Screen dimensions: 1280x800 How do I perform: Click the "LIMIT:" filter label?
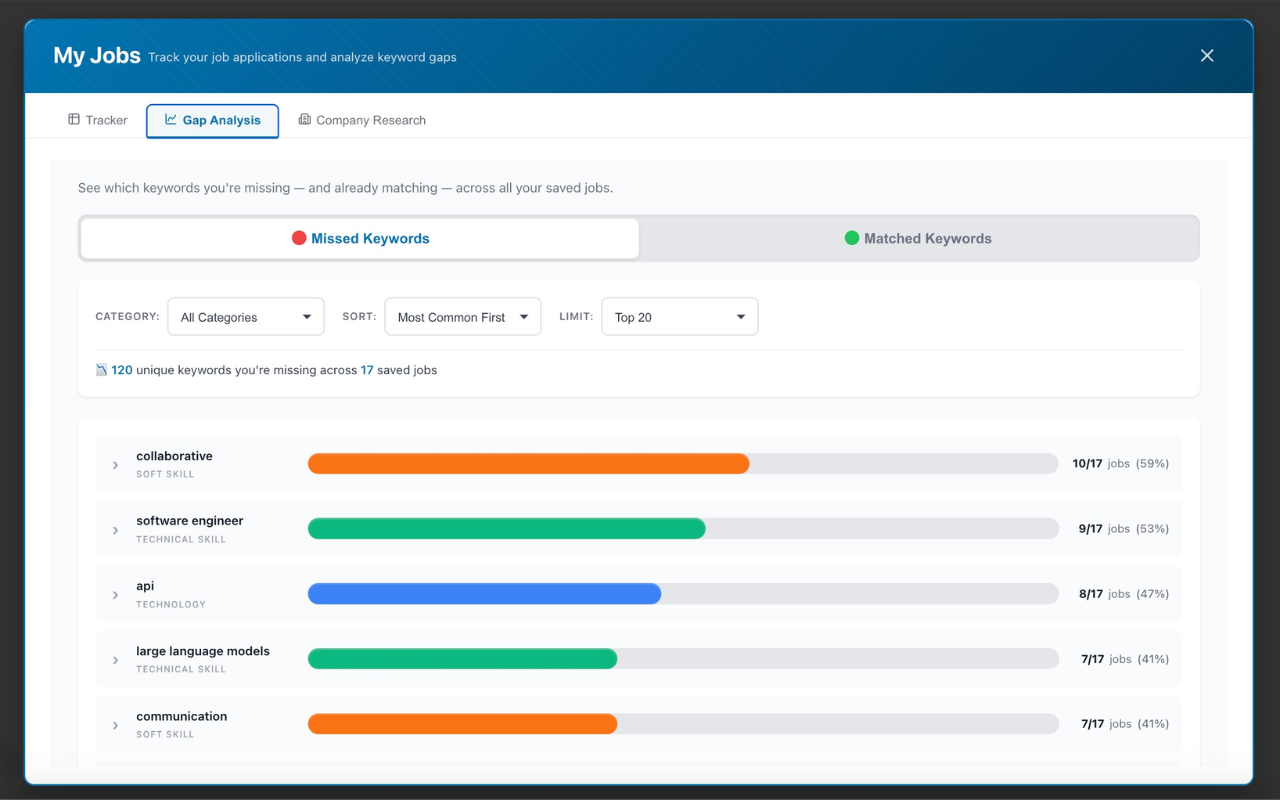(576, 316)
